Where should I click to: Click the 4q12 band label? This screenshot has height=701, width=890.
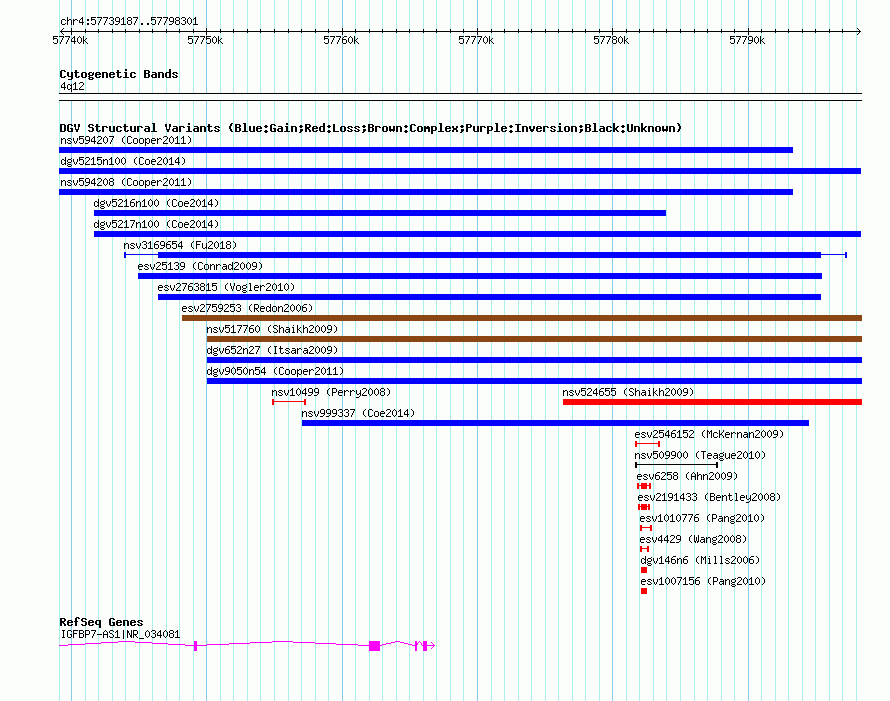[x=72, y=86]
